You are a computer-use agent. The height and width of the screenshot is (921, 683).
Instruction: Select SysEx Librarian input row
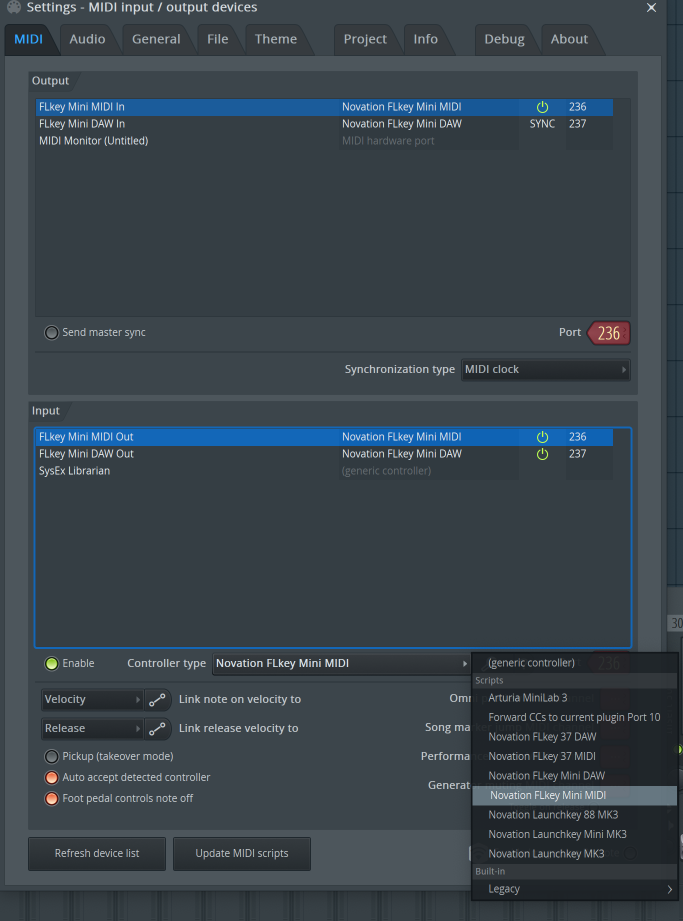pyautogui.click(x=324, y=471)
